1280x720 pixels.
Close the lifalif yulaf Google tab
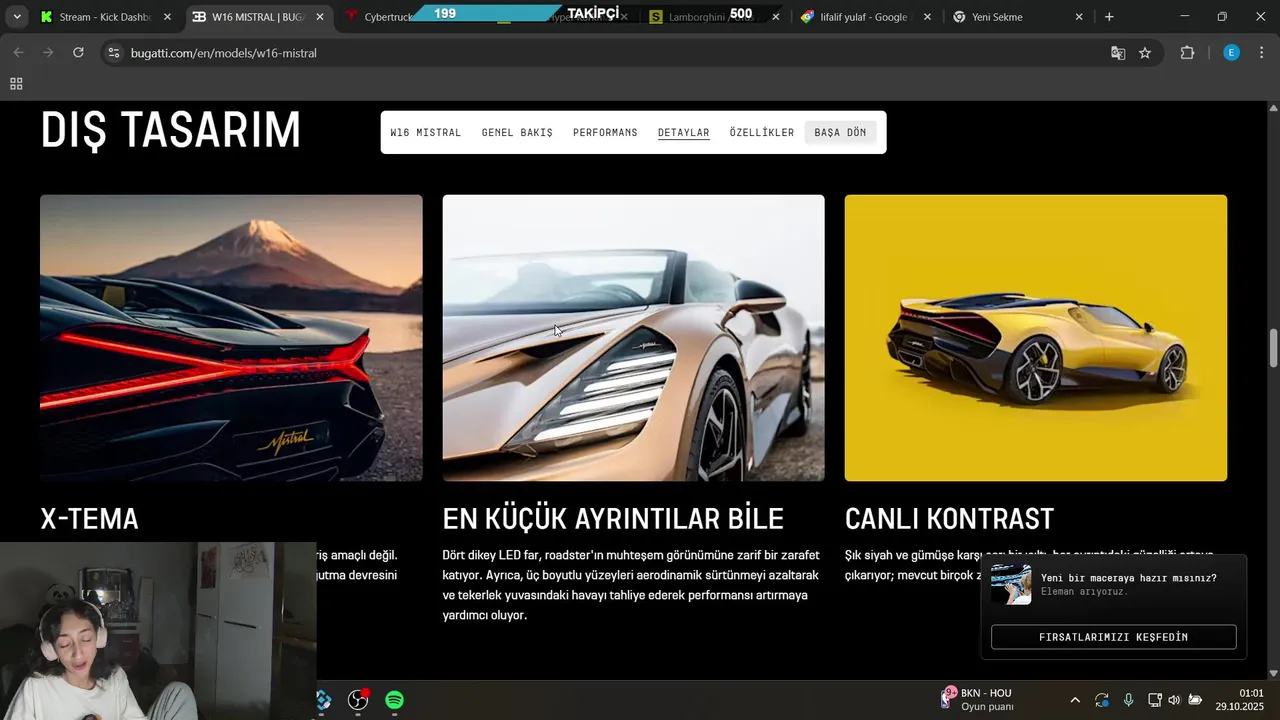[x=927, y=17]
